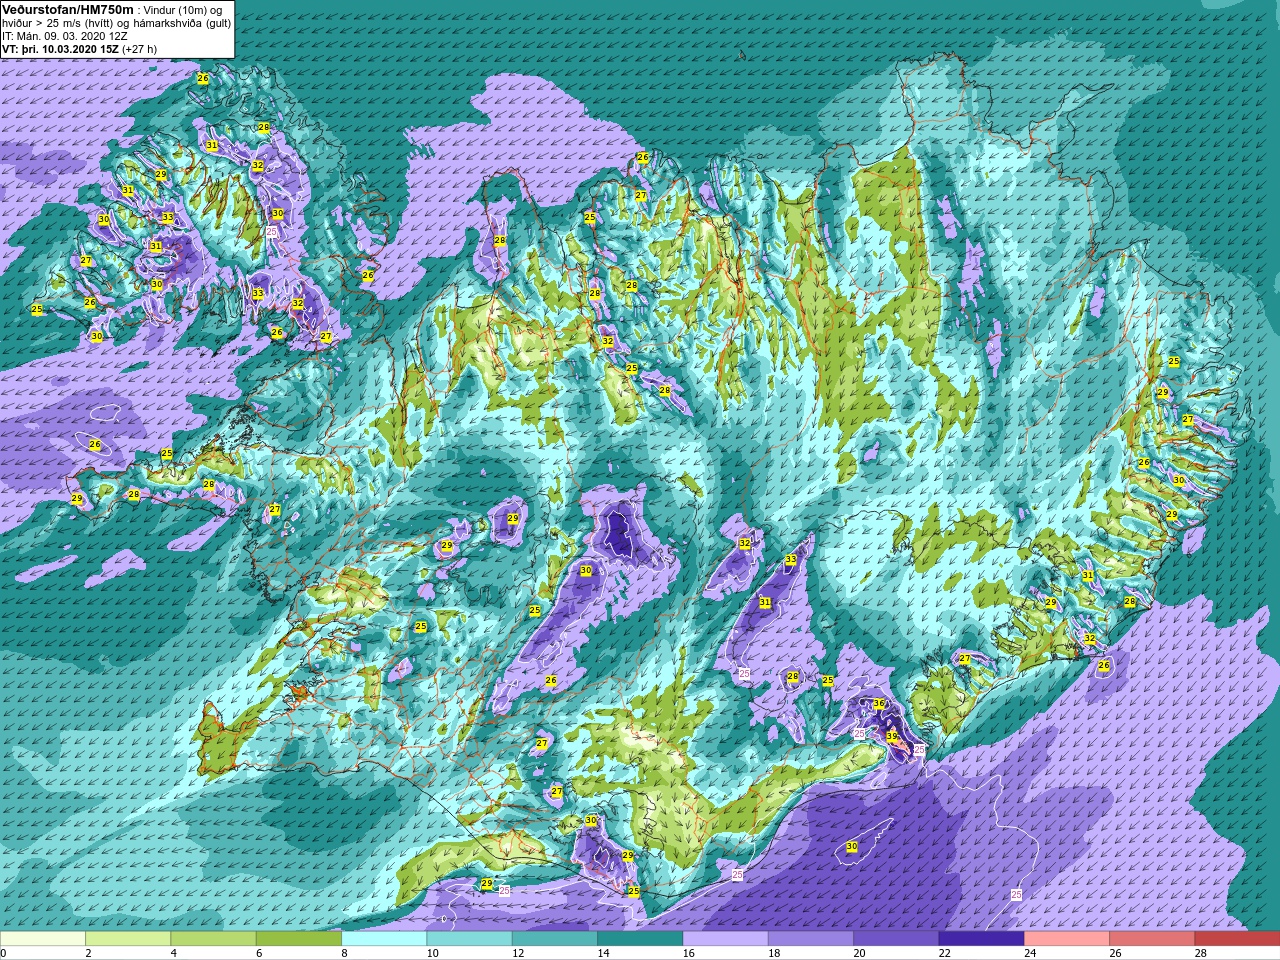Viewport: 1280px width, 960px height.
Task: Click the legend tick label '6'
Action: coord(258,953)
